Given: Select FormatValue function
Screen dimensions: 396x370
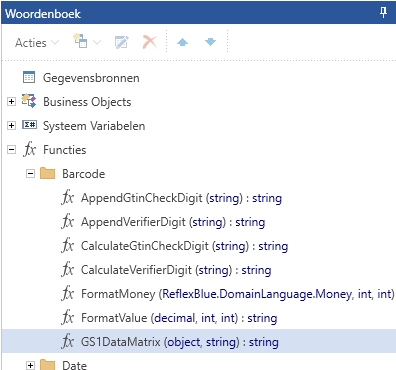Looking at the screenshot, I should point(179,318).
